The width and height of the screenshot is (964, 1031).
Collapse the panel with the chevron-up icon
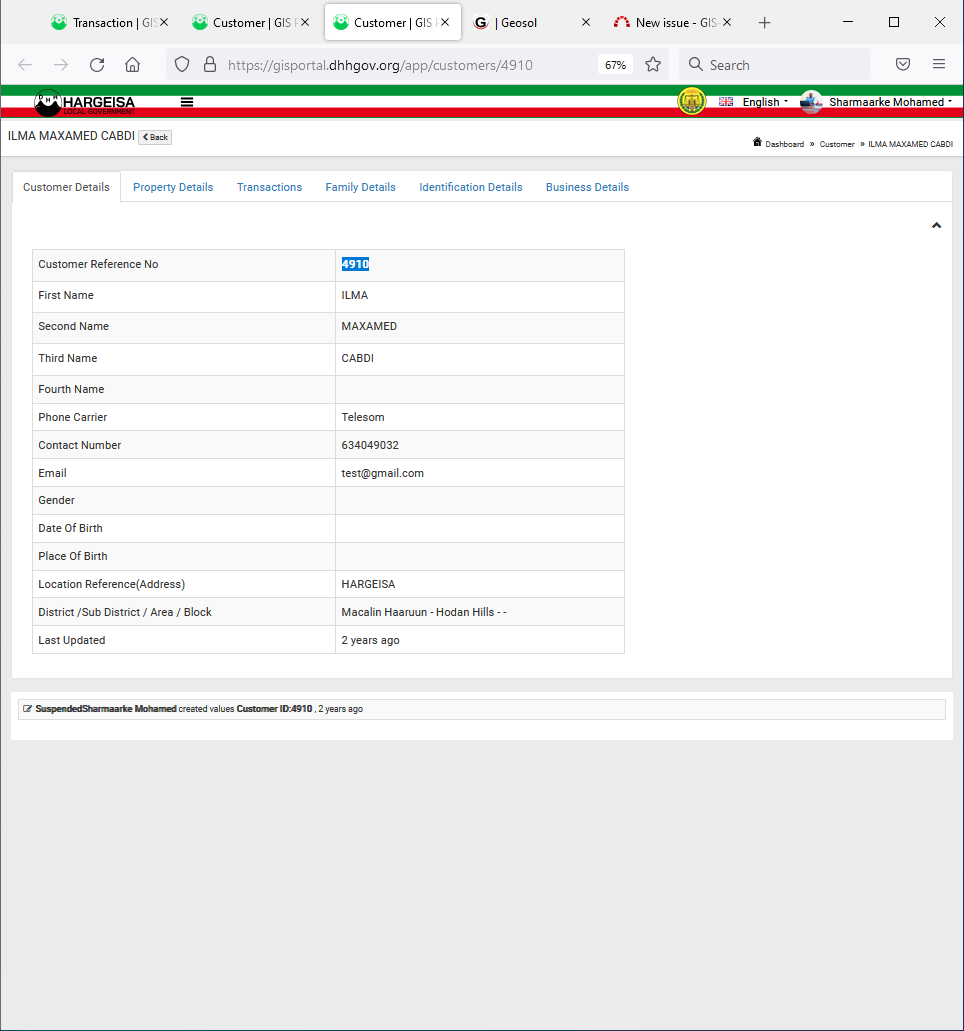(936, 226)
